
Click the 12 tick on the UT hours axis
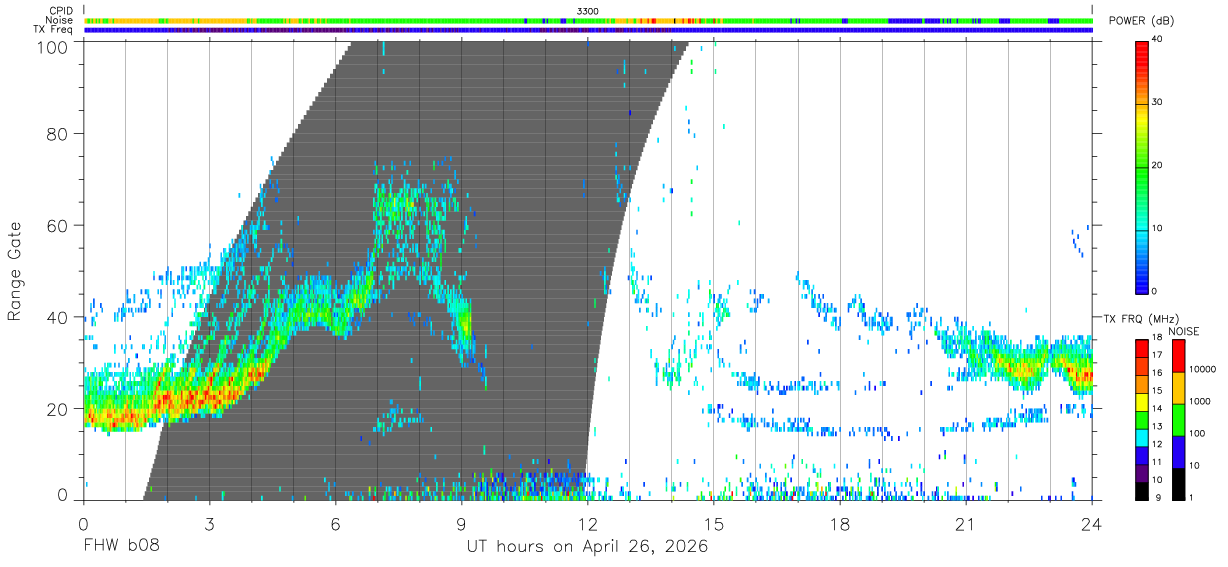587,523
